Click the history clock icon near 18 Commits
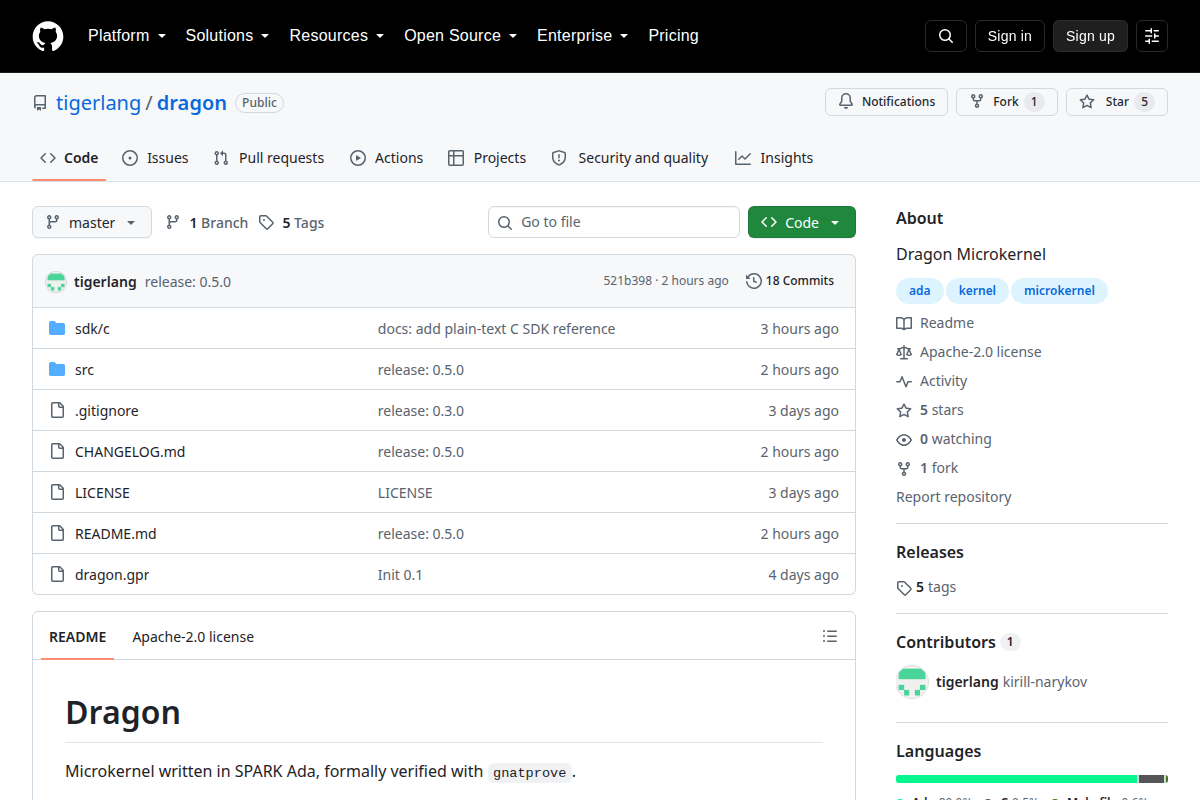This screenshot has width=1200, height=800. [754, 281]
